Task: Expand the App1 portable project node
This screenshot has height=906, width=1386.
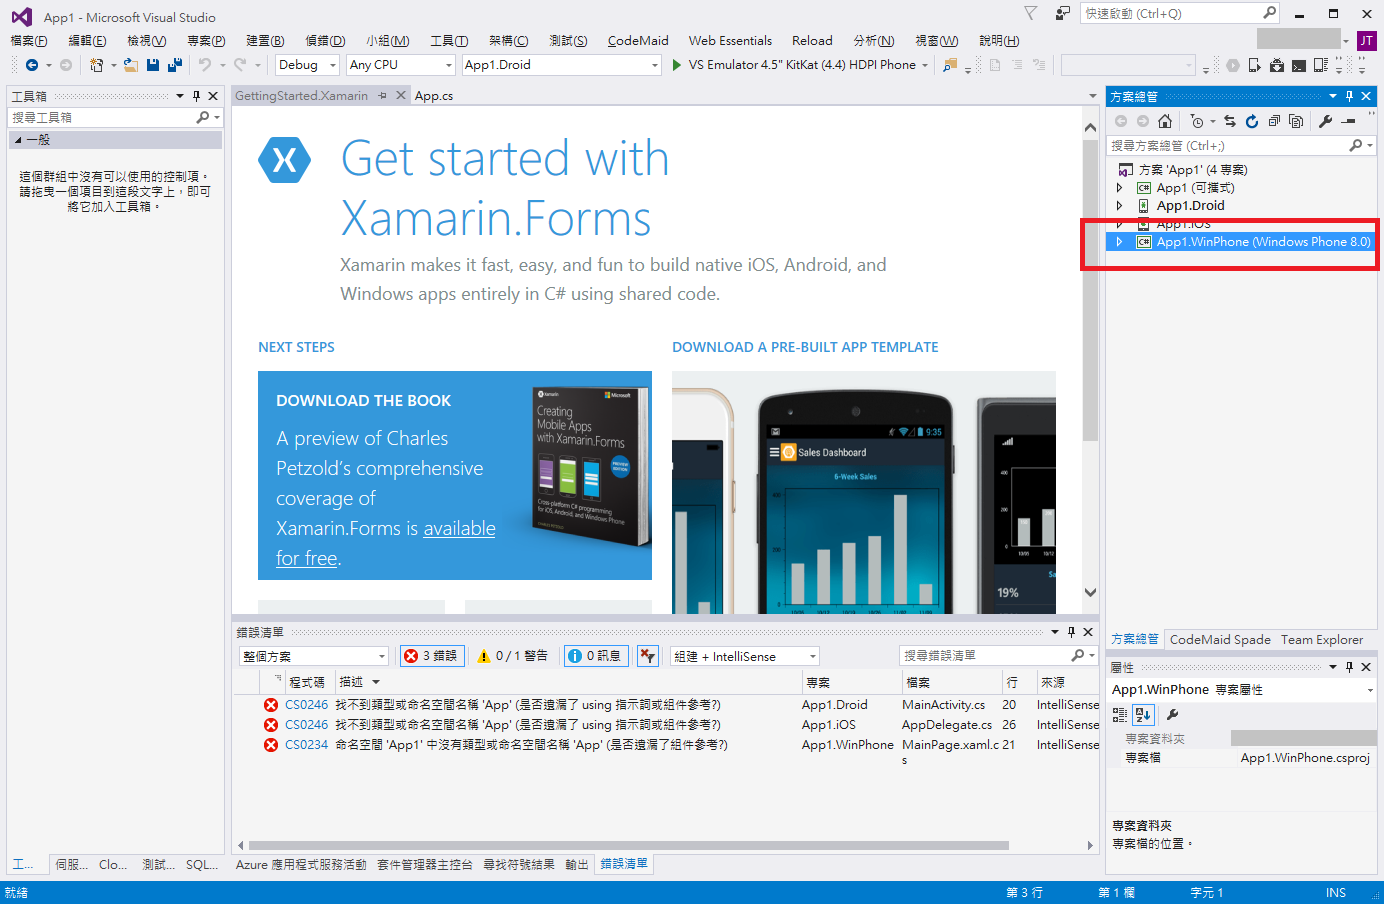Action: point(1119,188)
